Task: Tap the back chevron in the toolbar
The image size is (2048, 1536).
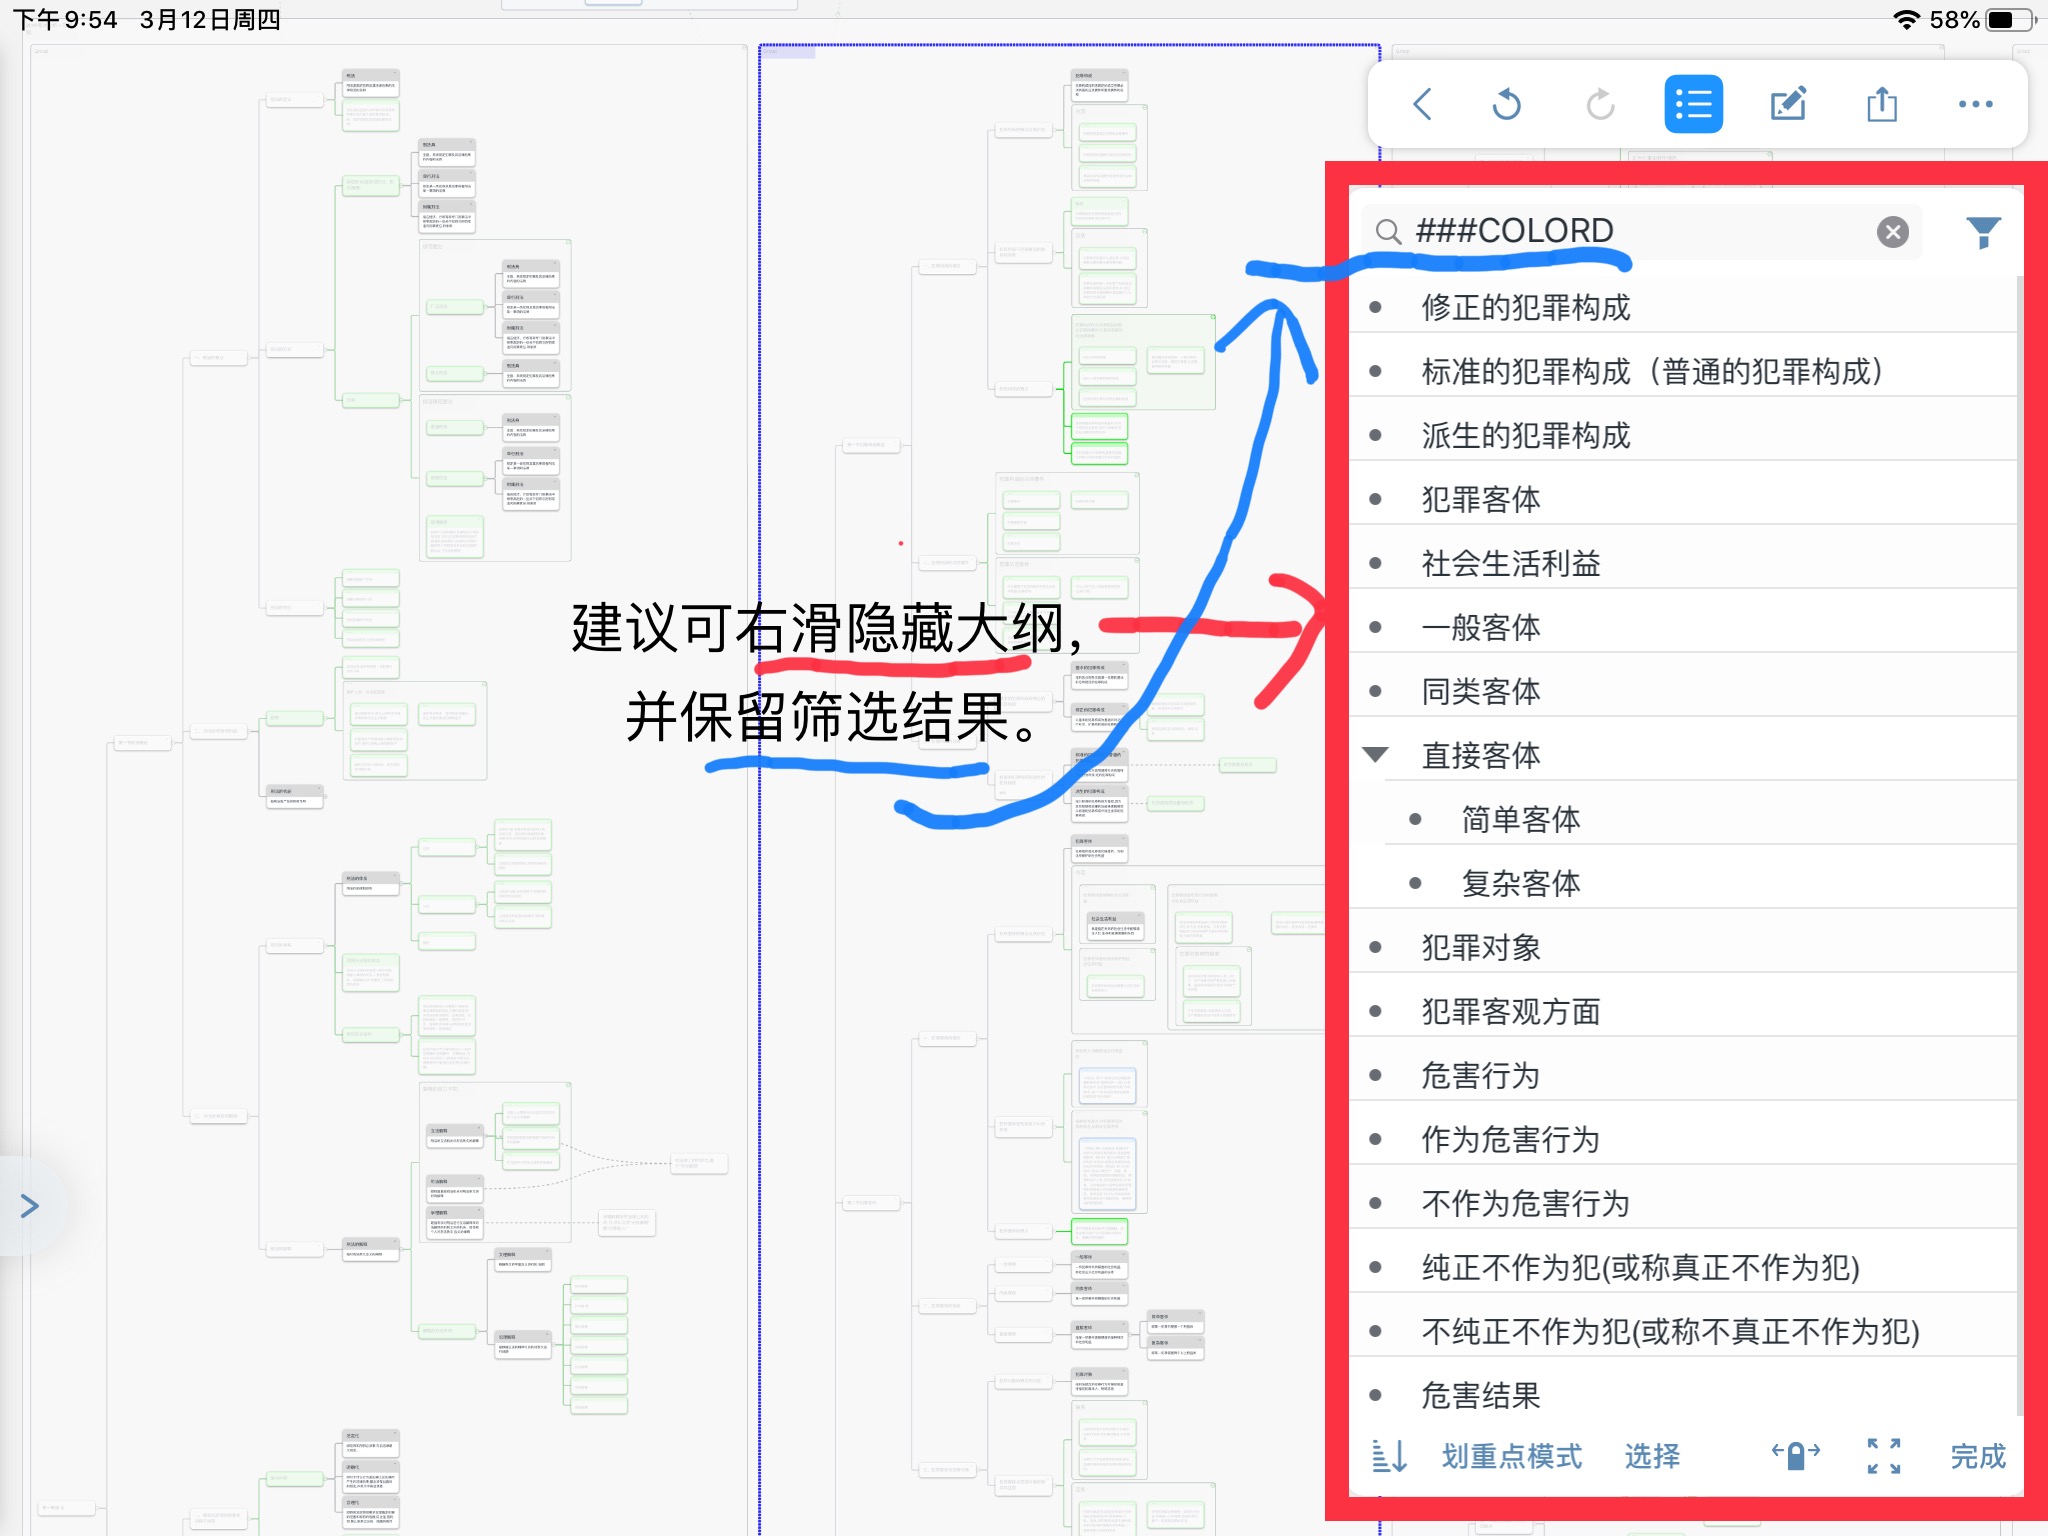Action: [x=1422, y=104]
